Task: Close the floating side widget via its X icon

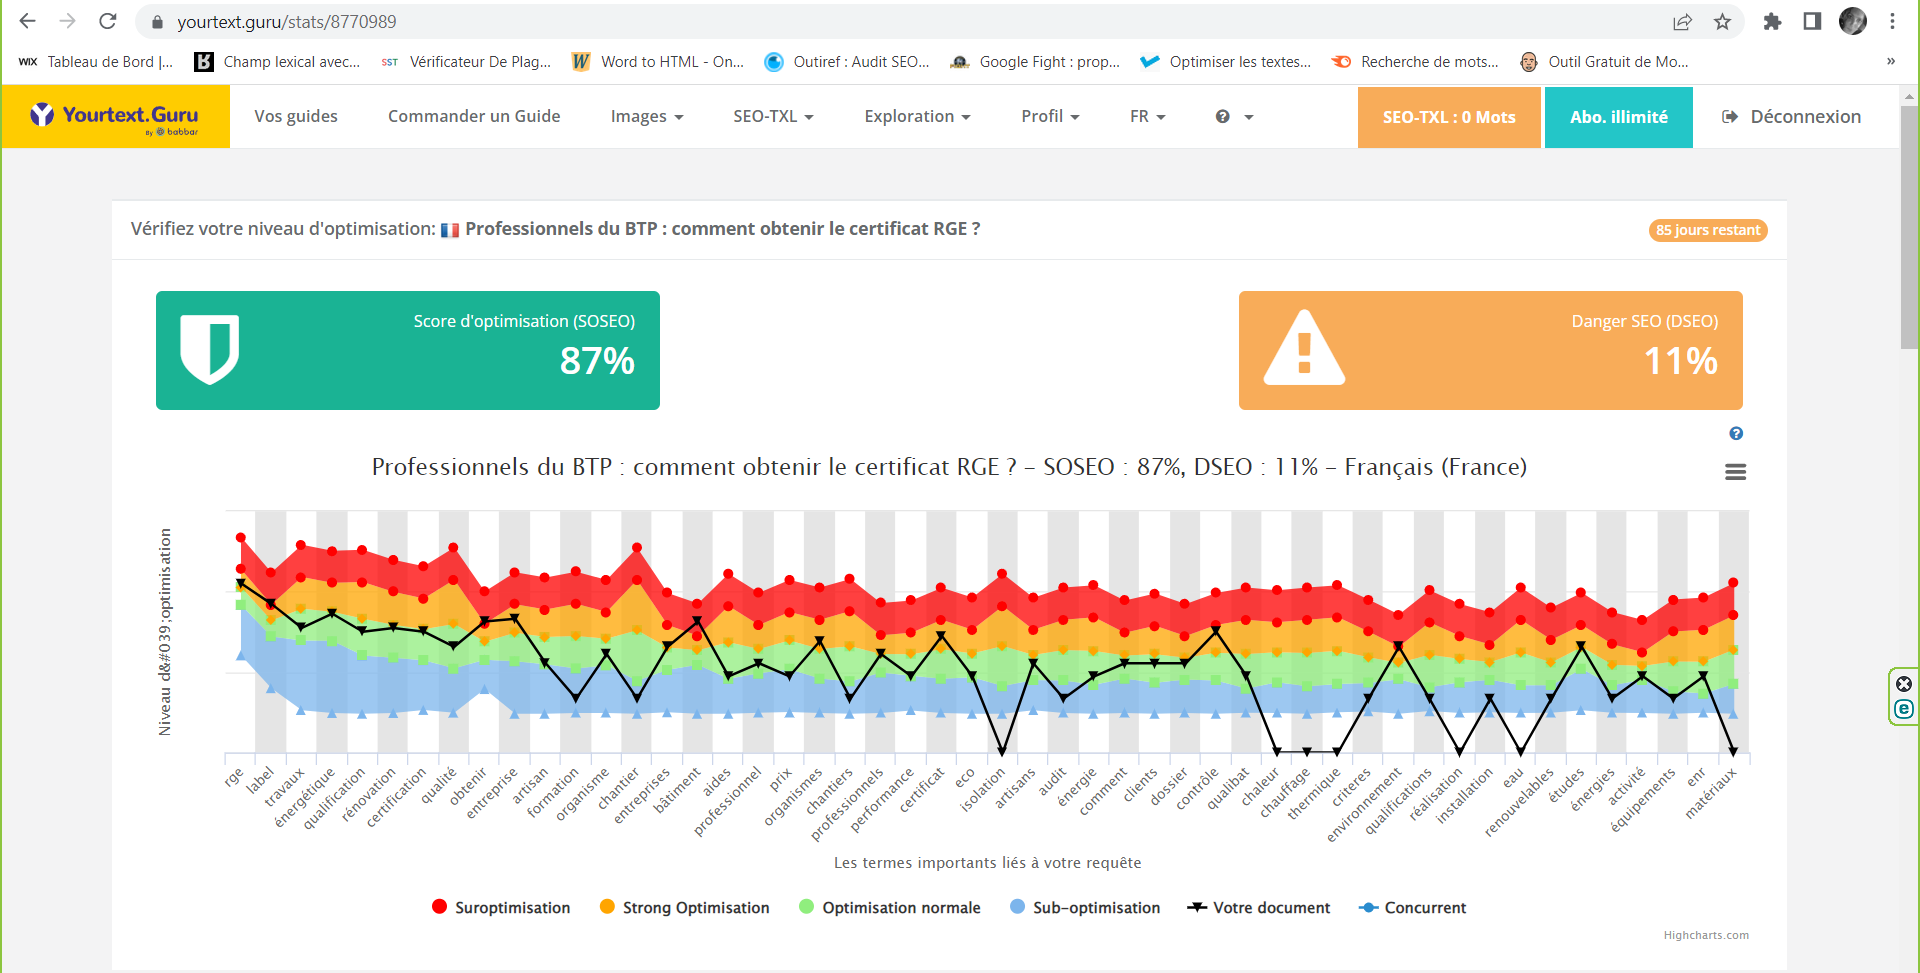Action: (x=1902, y=684)
